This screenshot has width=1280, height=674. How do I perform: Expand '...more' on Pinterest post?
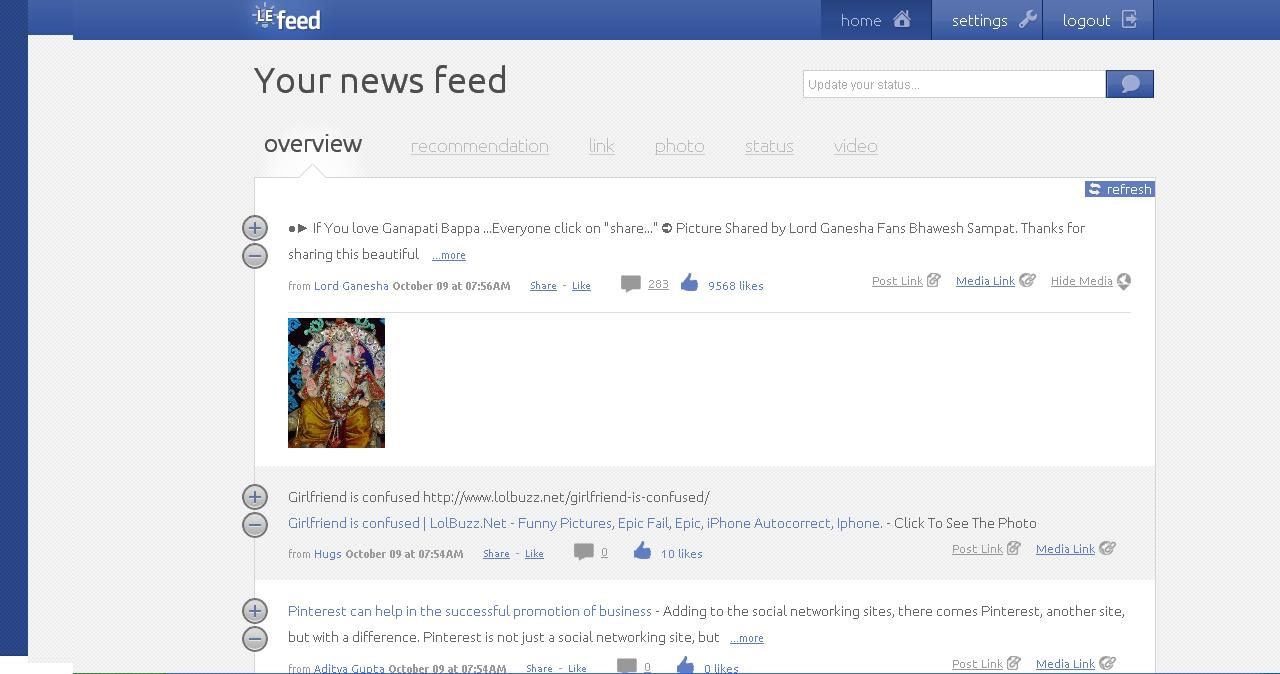click(x=747, y=638)
